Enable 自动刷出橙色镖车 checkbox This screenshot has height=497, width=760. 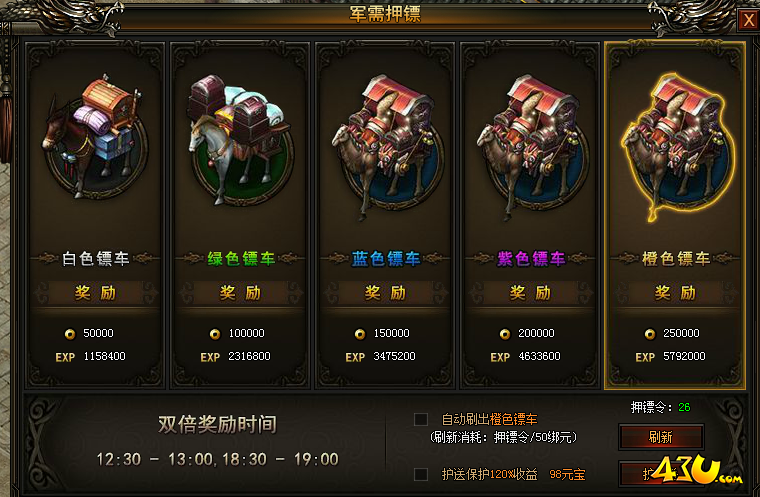pyautogui.click(x=421, y=419)
